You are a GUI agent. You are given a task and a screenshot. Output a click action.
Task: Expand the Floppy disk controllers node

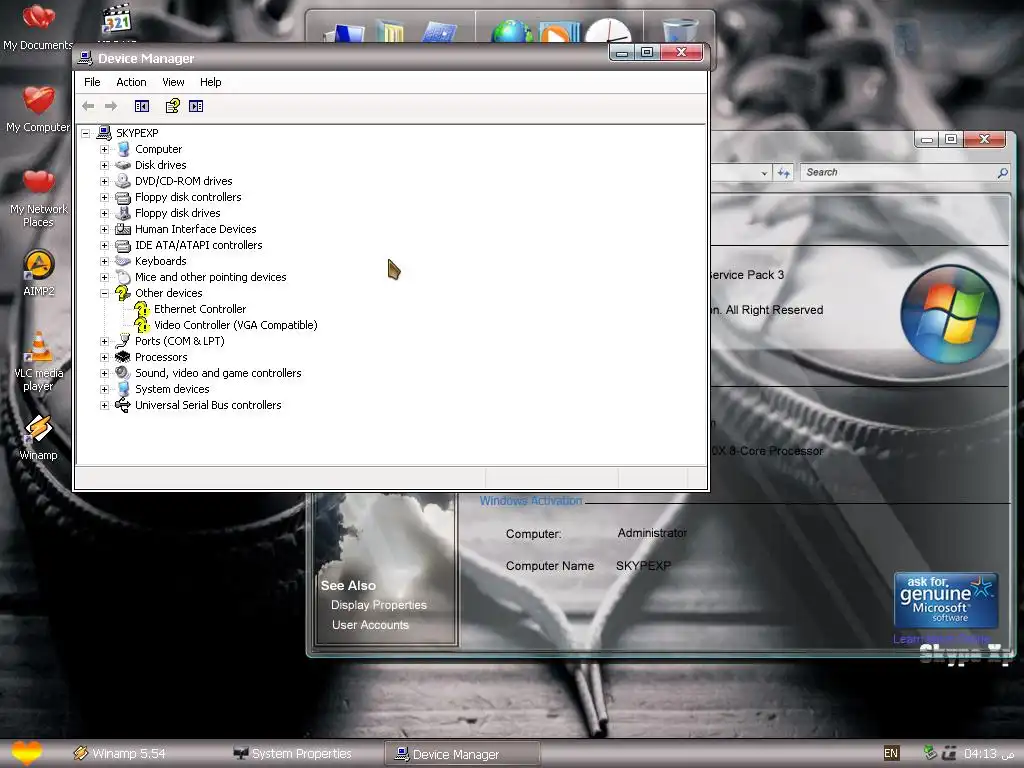point(104,197)
